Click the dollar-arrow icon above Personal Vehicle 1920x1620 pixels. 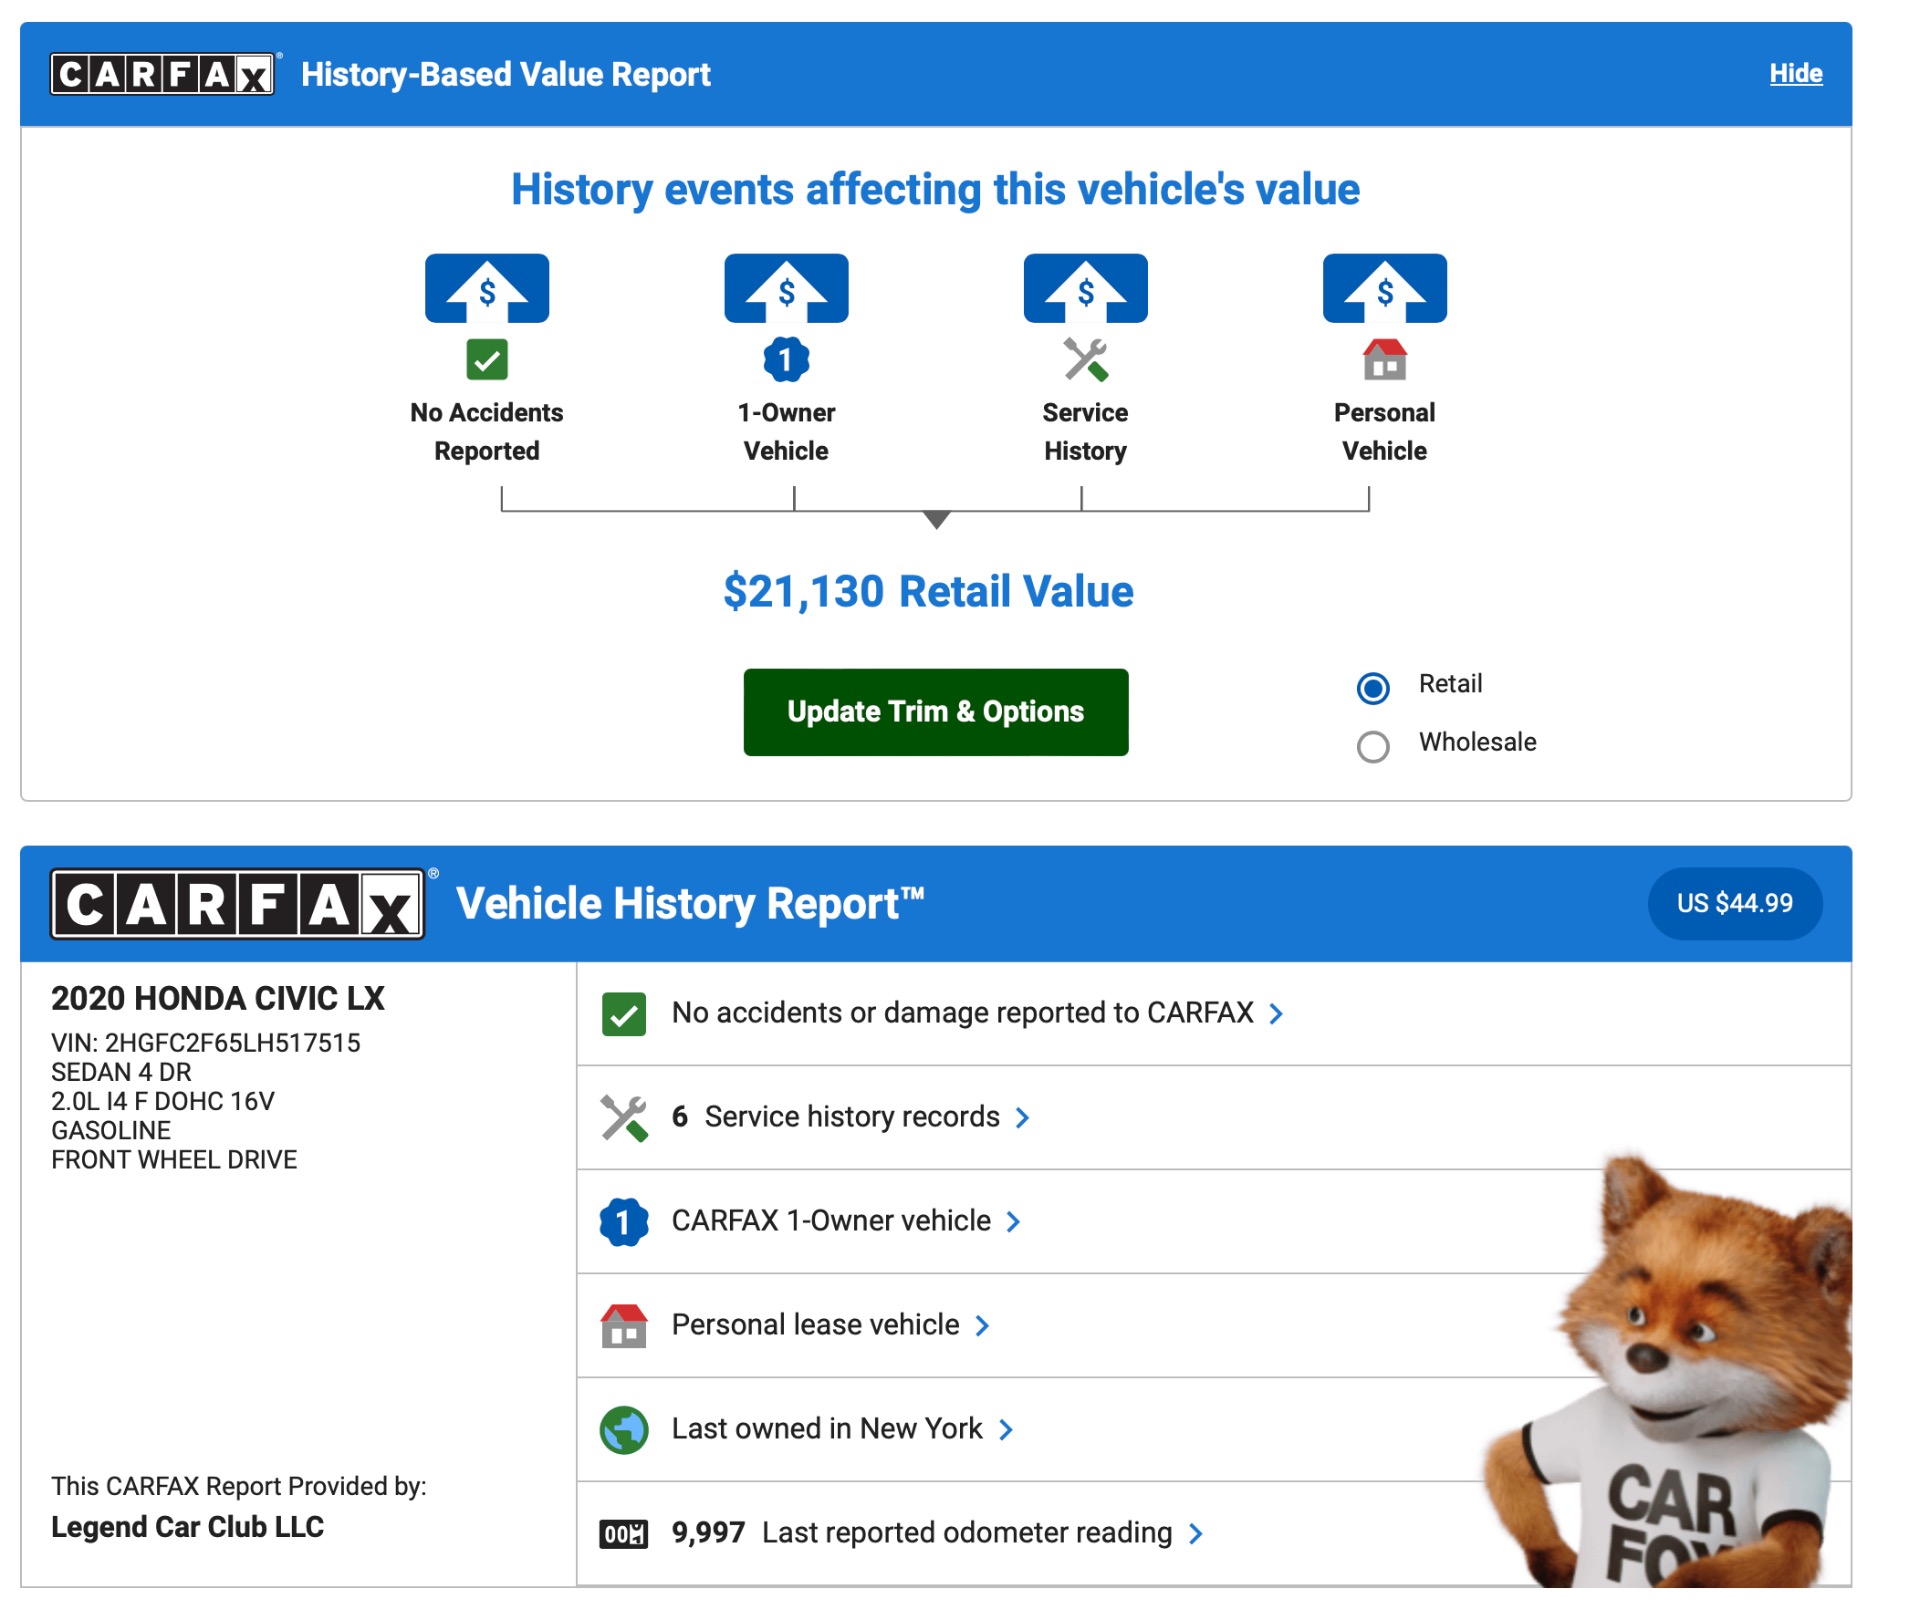coord(1384,288)
